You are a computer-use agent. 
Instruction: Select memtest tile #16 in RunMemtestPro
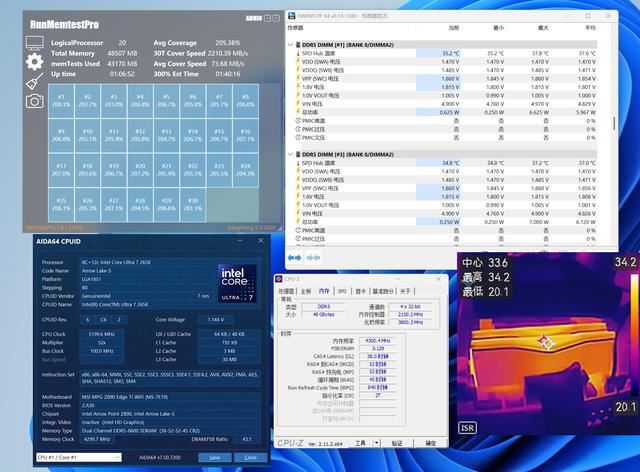pos(245,136)
